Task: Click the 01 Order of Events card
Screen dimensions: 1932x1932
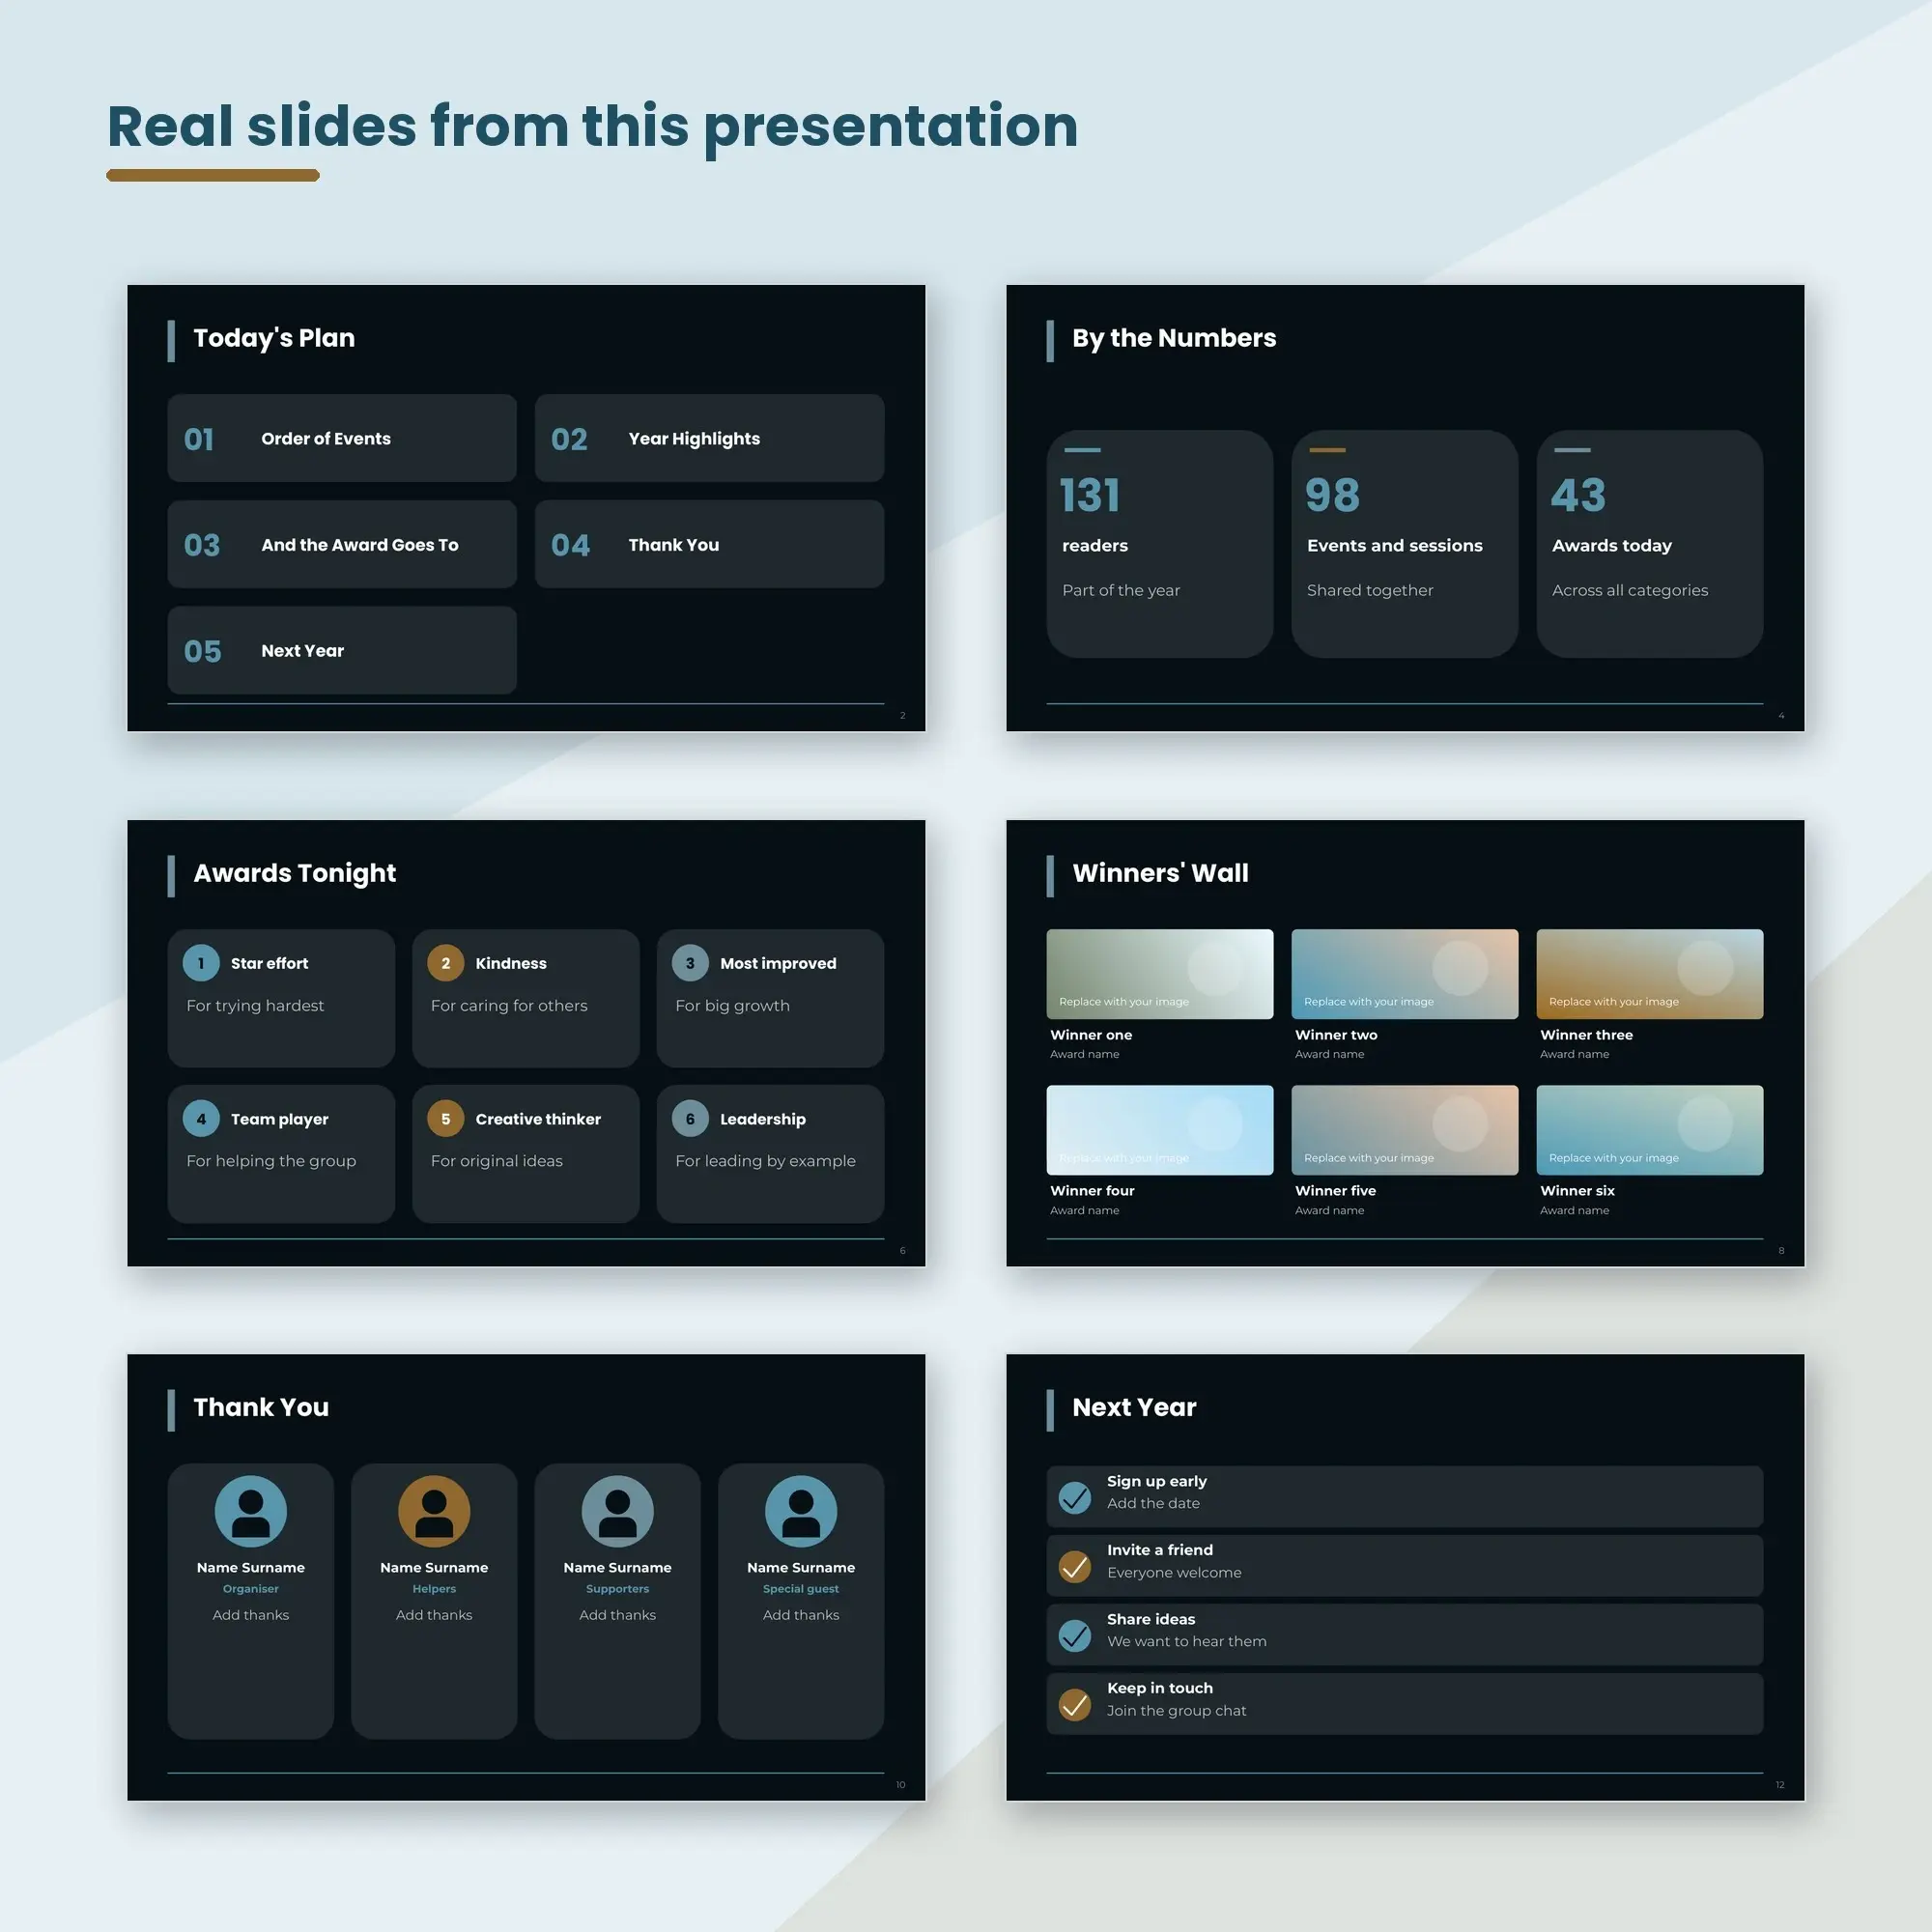Action: pos(342,438)
